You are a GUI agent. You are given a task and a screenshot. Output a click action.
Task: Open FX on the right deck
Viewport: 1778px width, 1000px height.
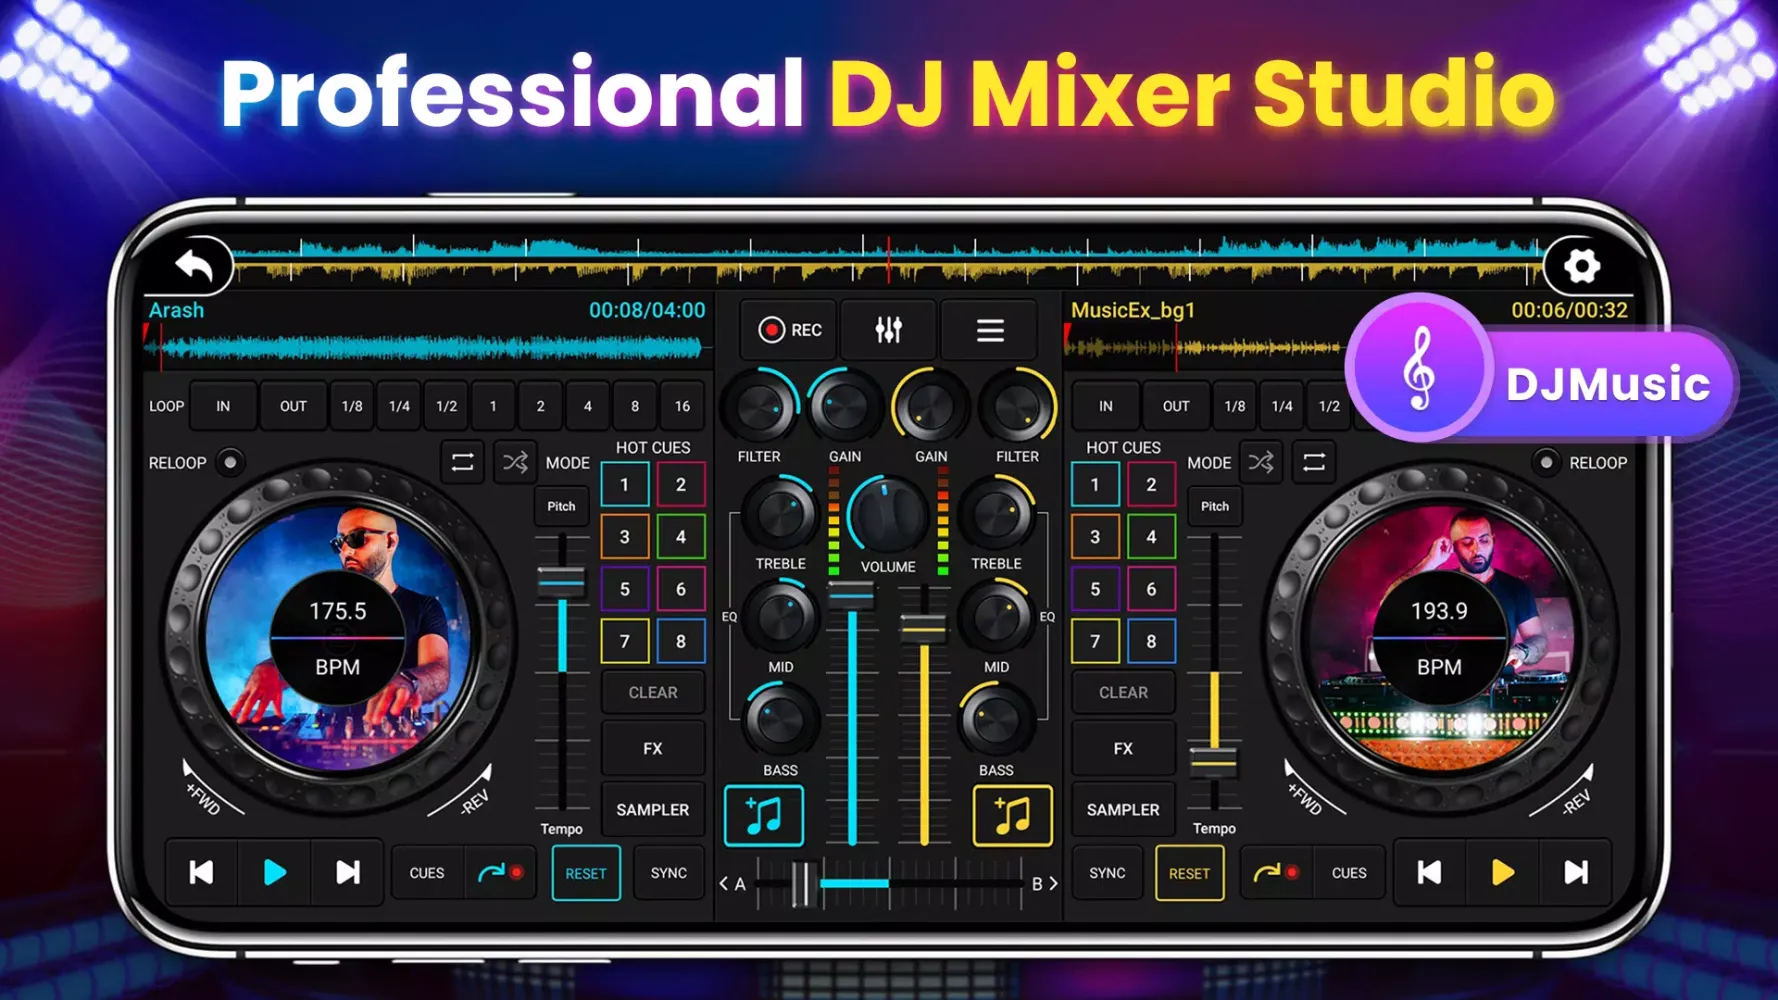click(1122, 748)
